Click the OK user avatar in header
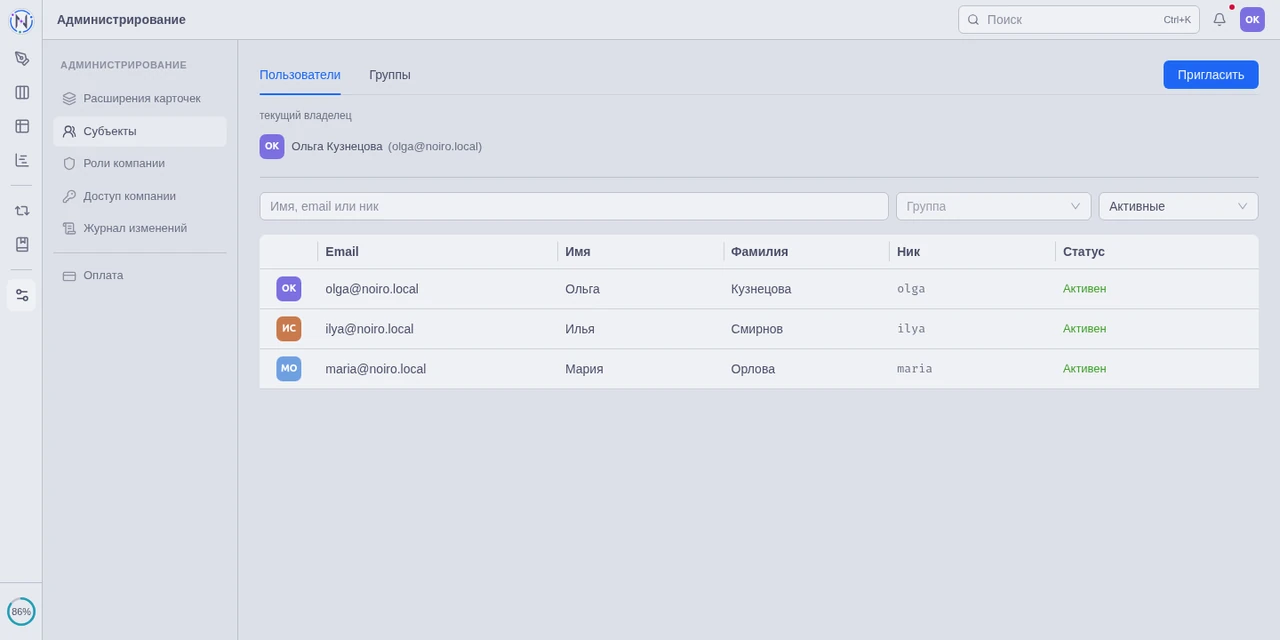1280x640 pixels. (1252, 19)
